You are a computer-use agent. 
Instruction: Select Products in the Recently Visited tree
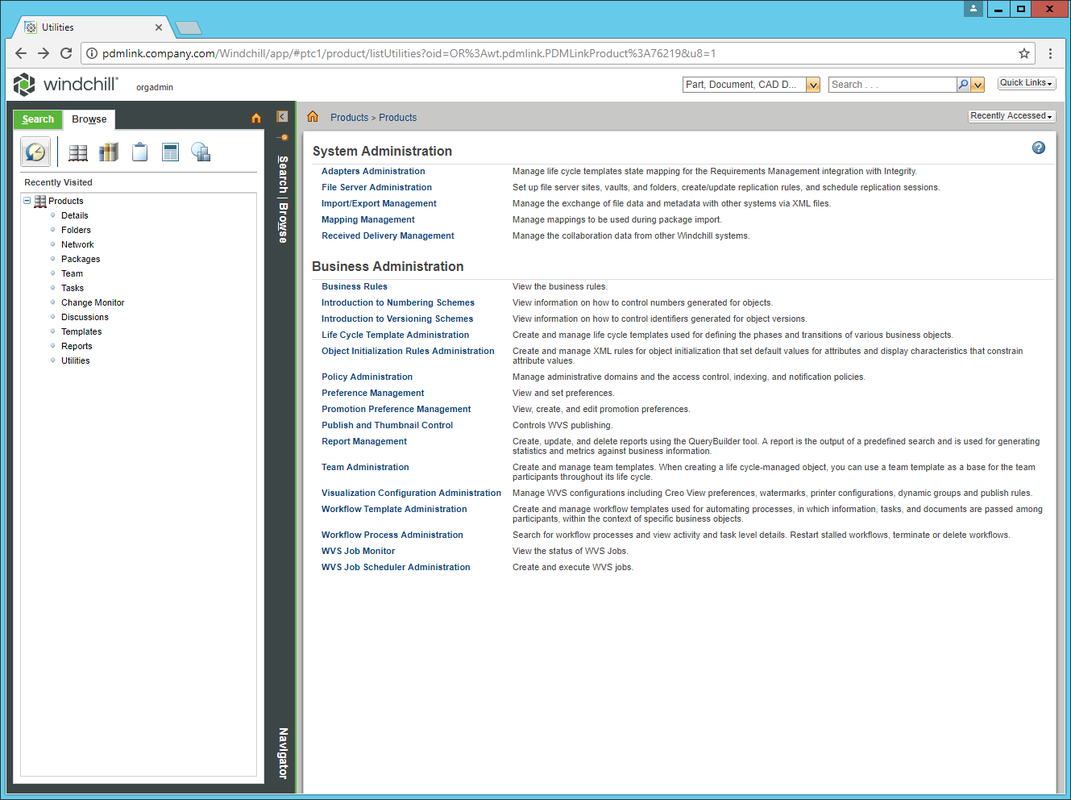66,201
